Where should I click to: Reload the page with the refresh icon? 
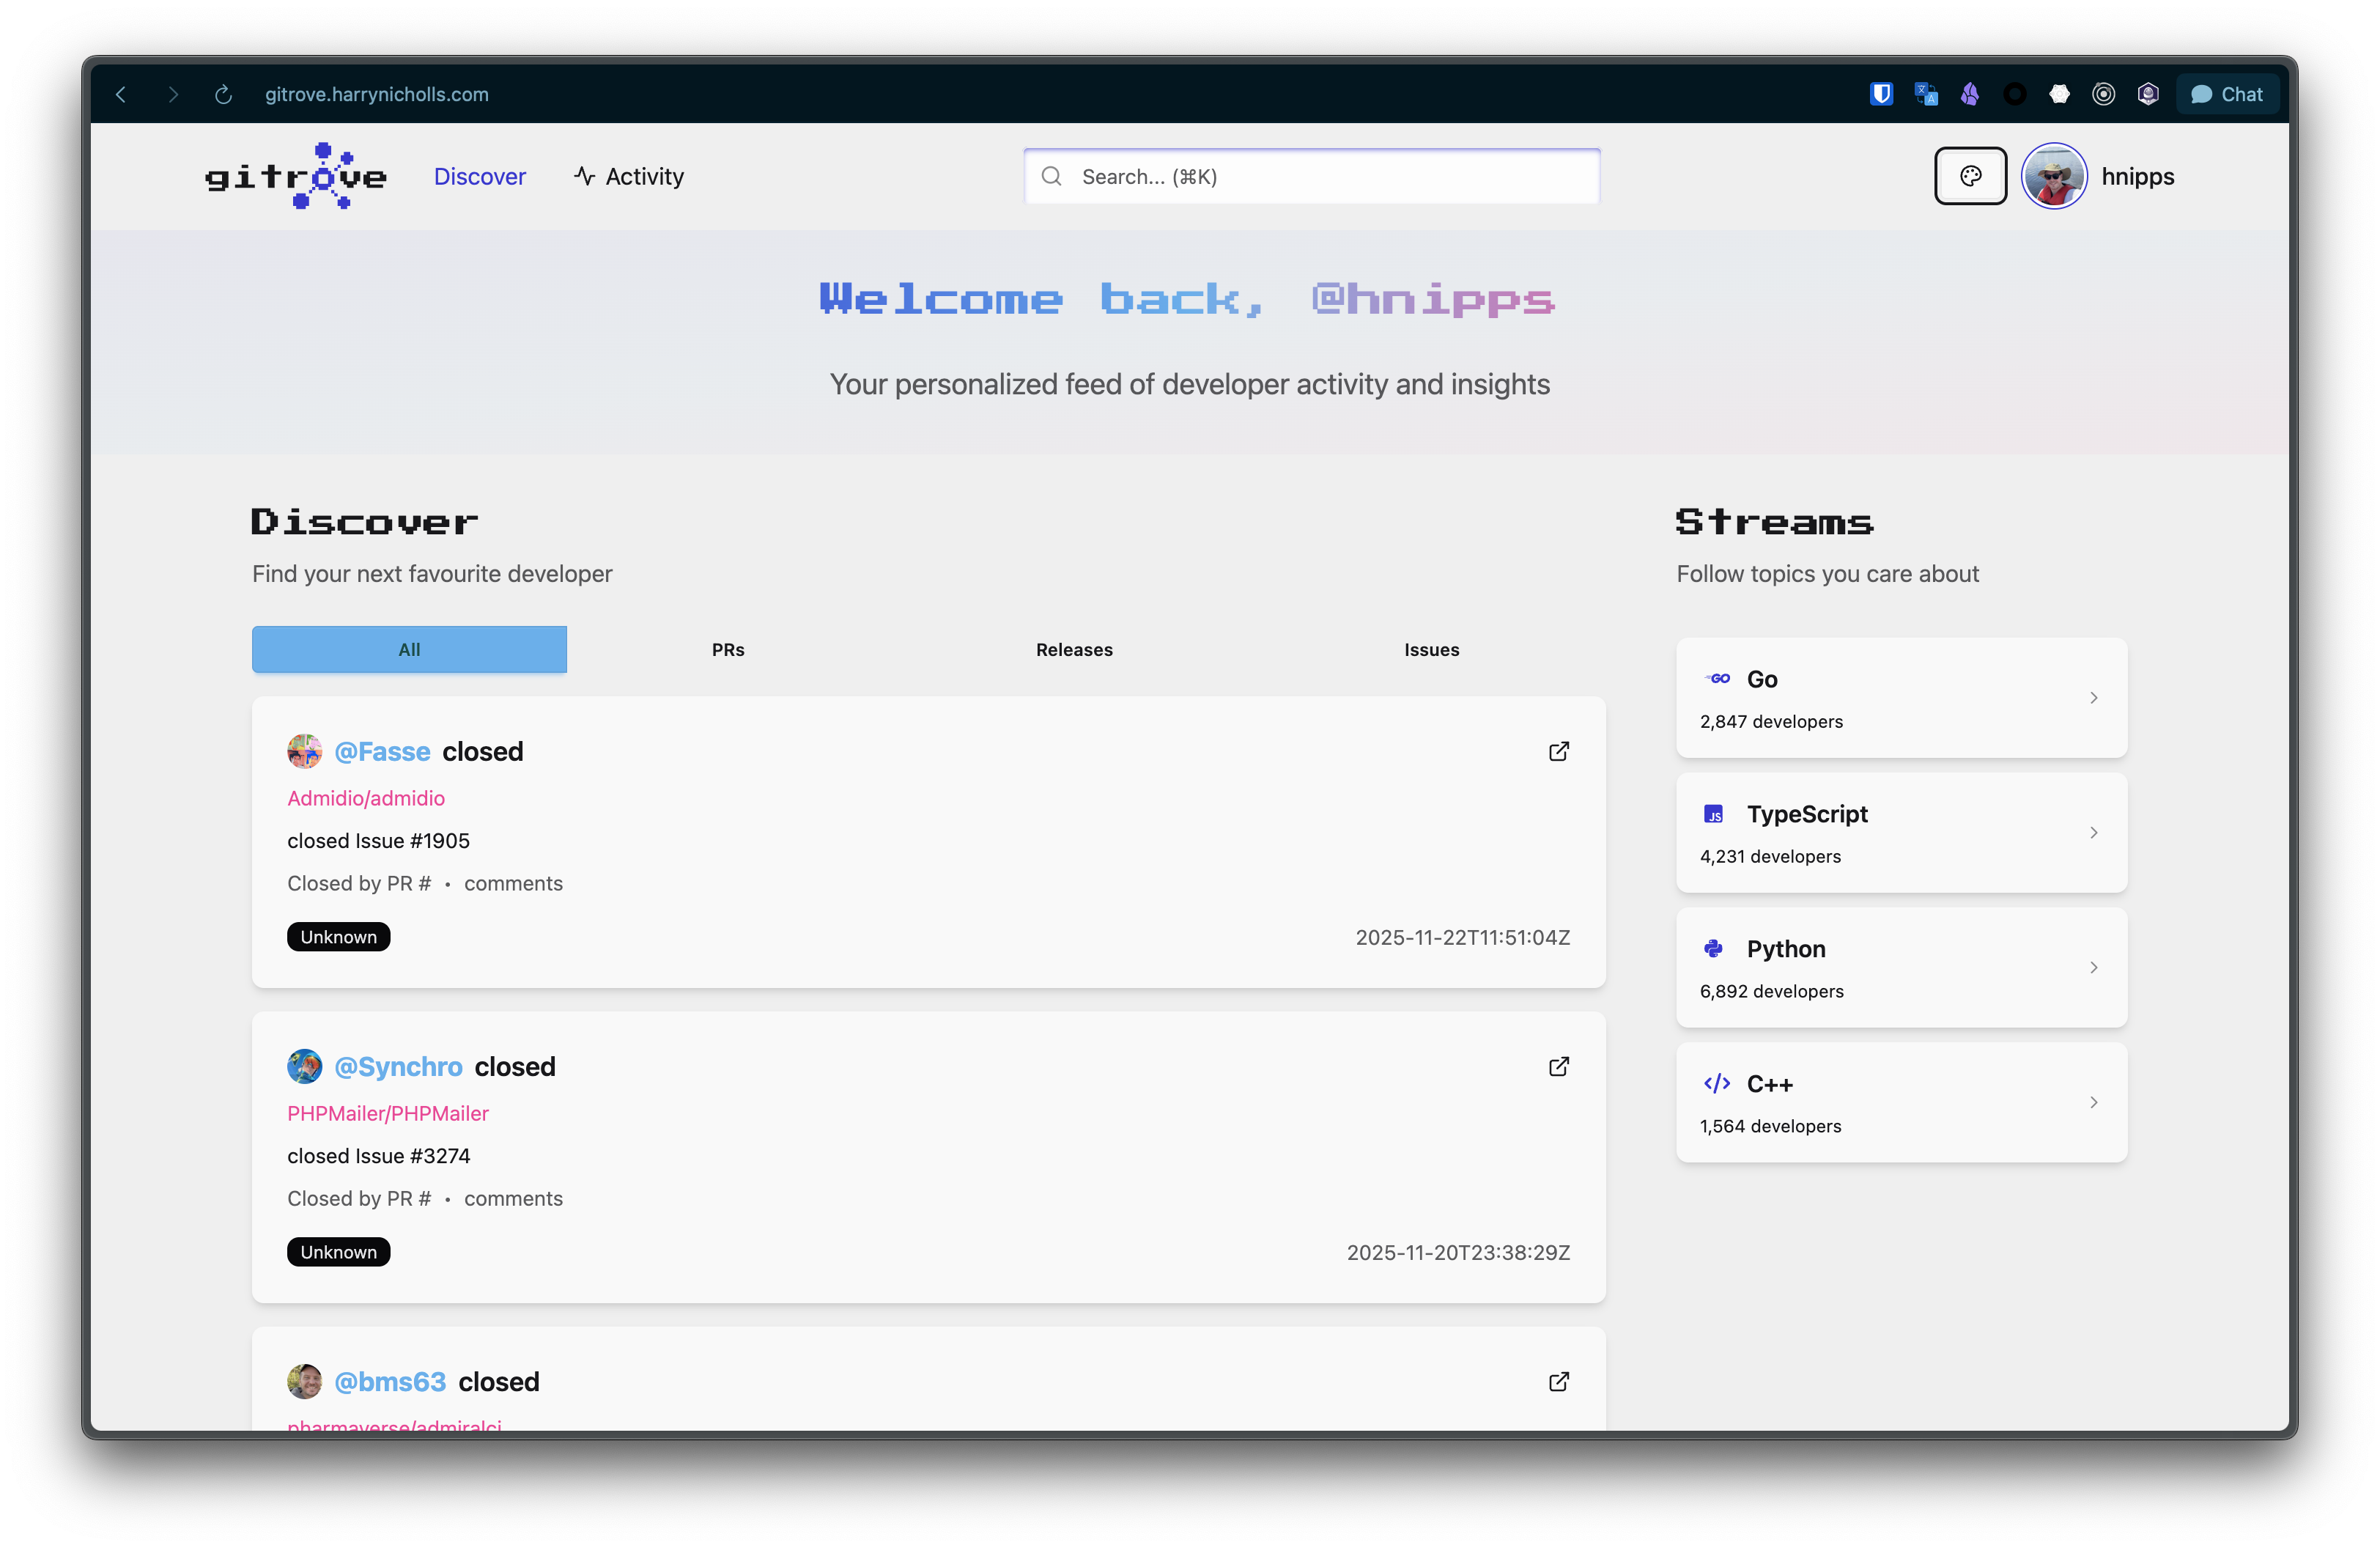[x=223, y=94]
